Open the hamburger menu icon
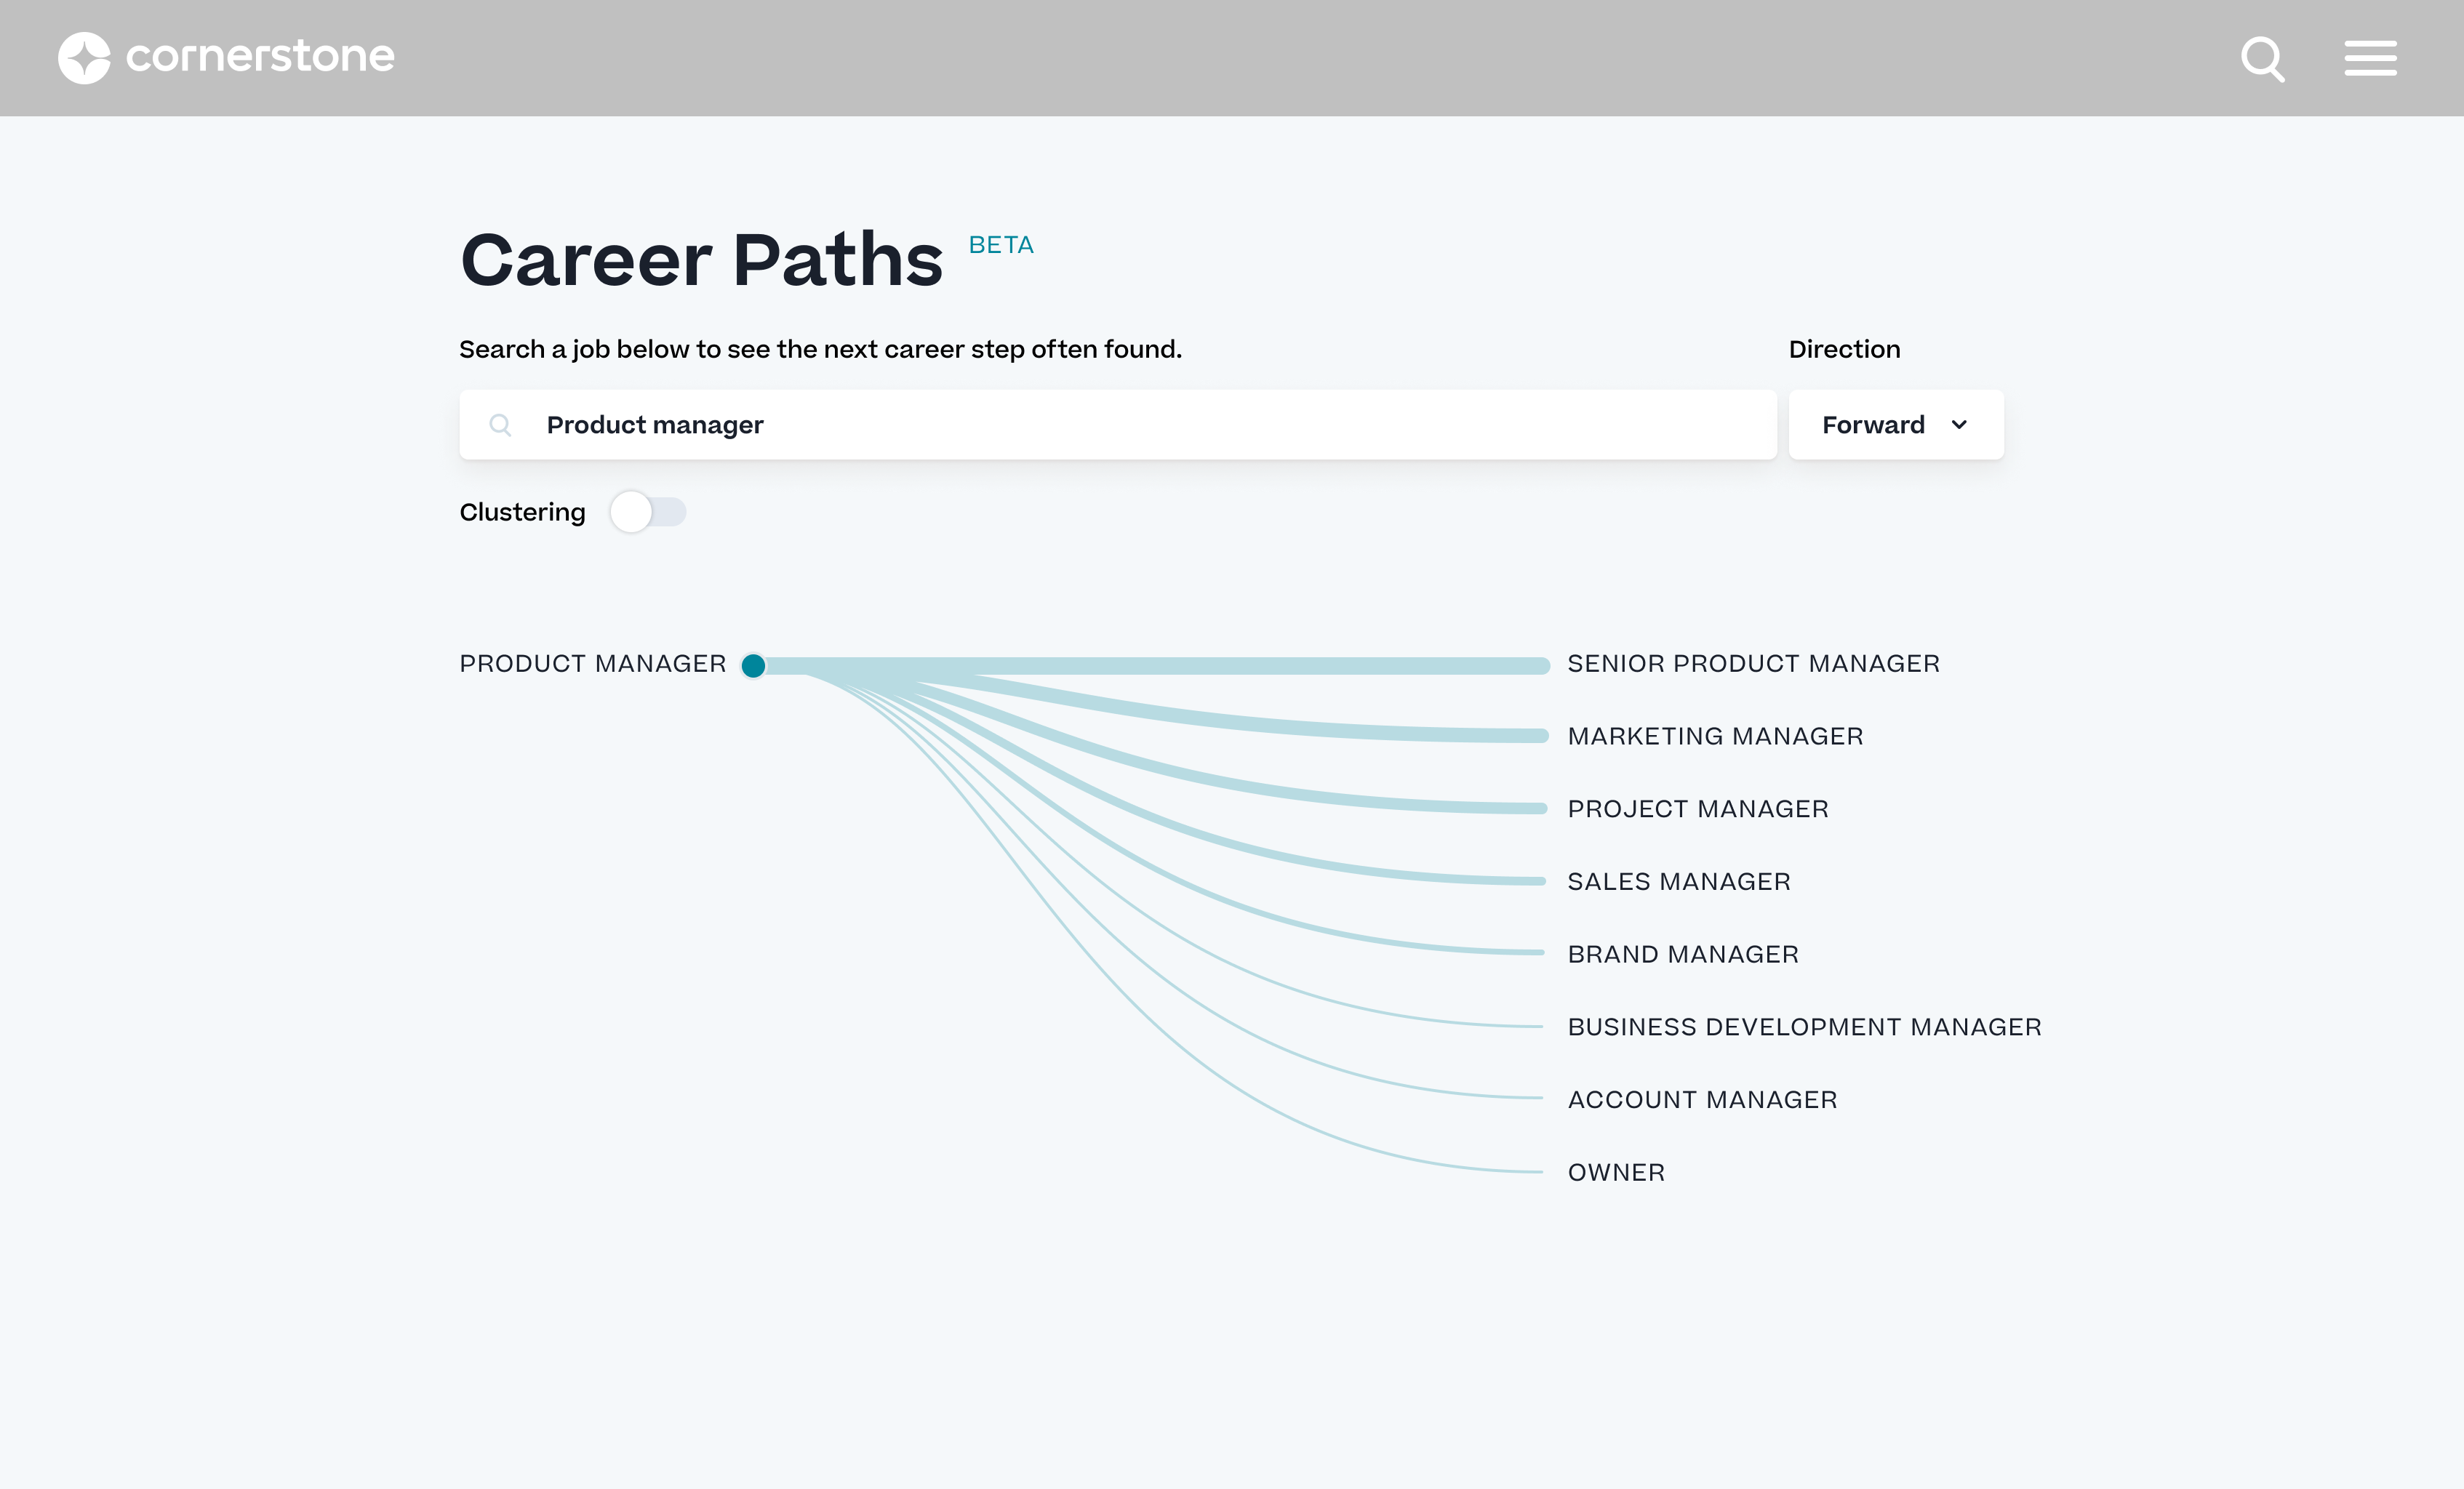The image size is (2464, 1489). [x=2370, y=58]
